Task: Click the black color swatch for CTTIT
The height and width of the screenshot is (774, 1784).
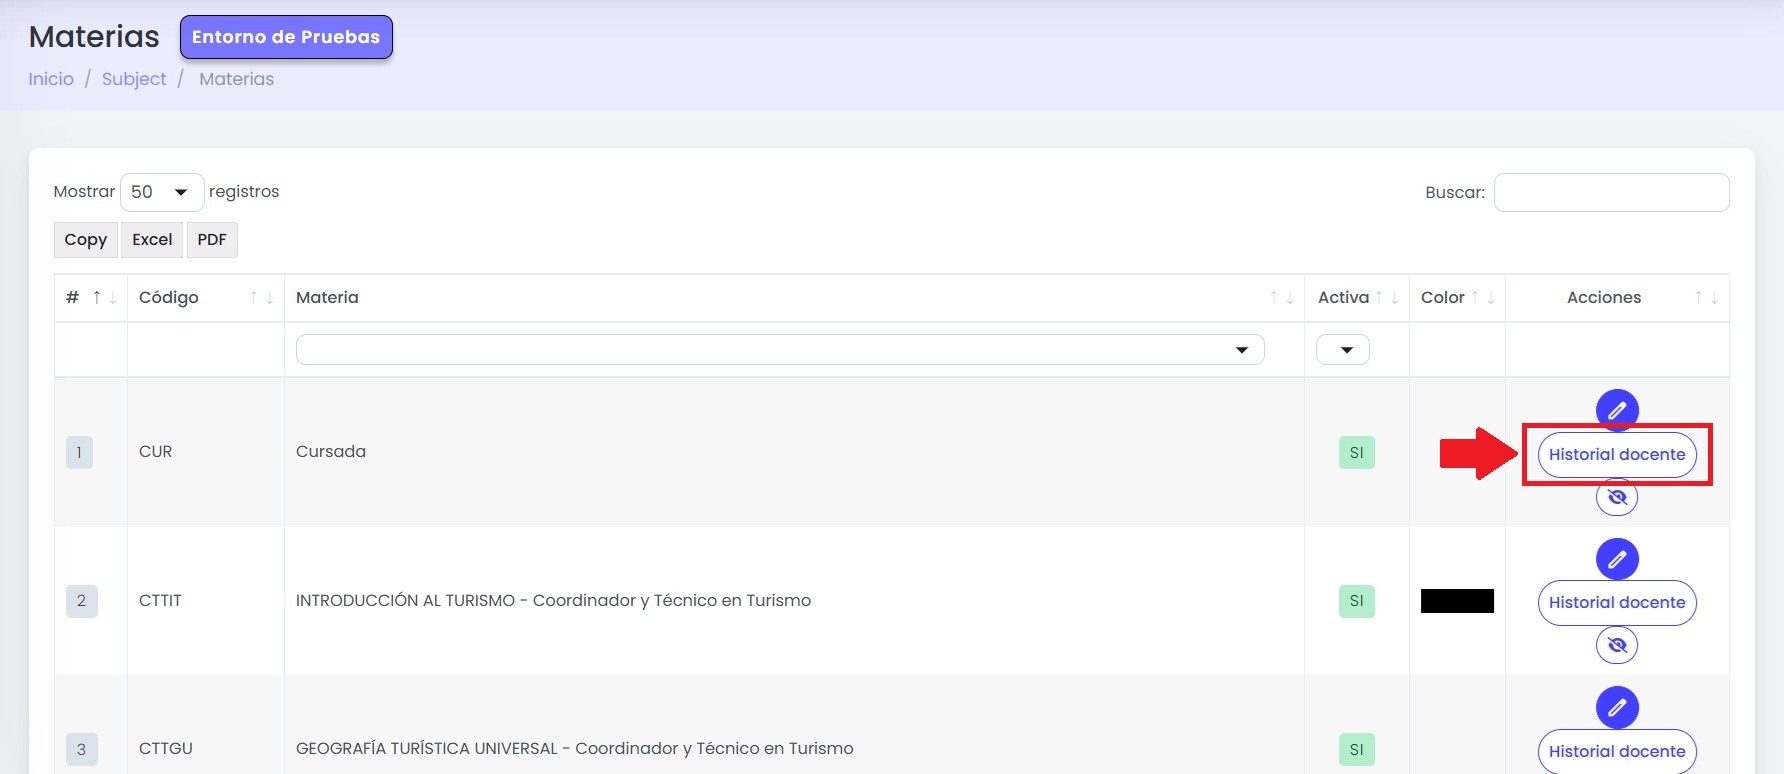Action: click(x=1457, y=601)
